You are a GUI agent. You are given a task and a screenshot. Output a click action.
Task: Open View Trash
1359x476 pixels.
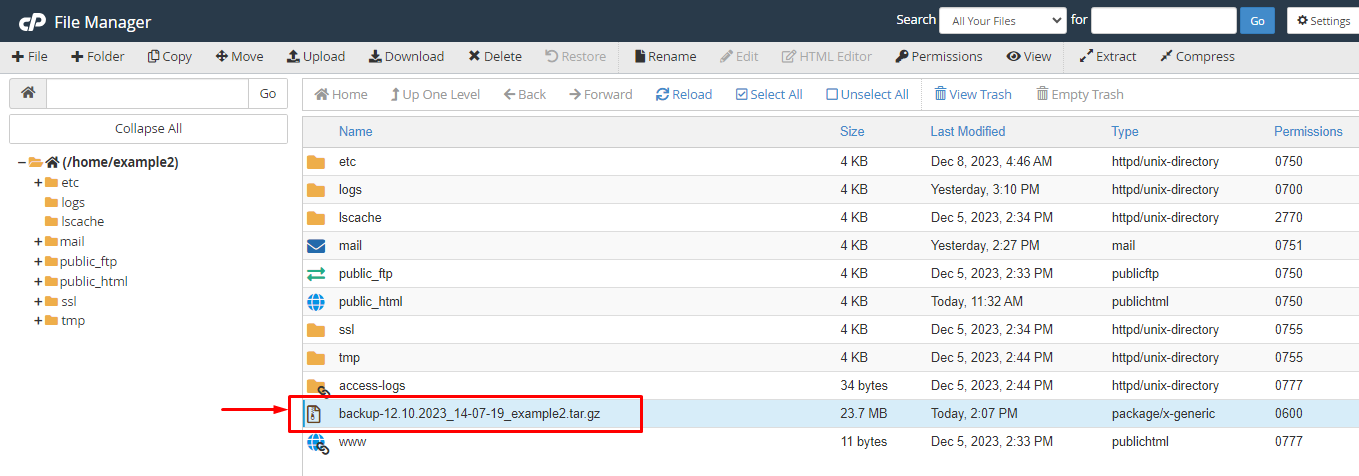(x=972, y=95)
